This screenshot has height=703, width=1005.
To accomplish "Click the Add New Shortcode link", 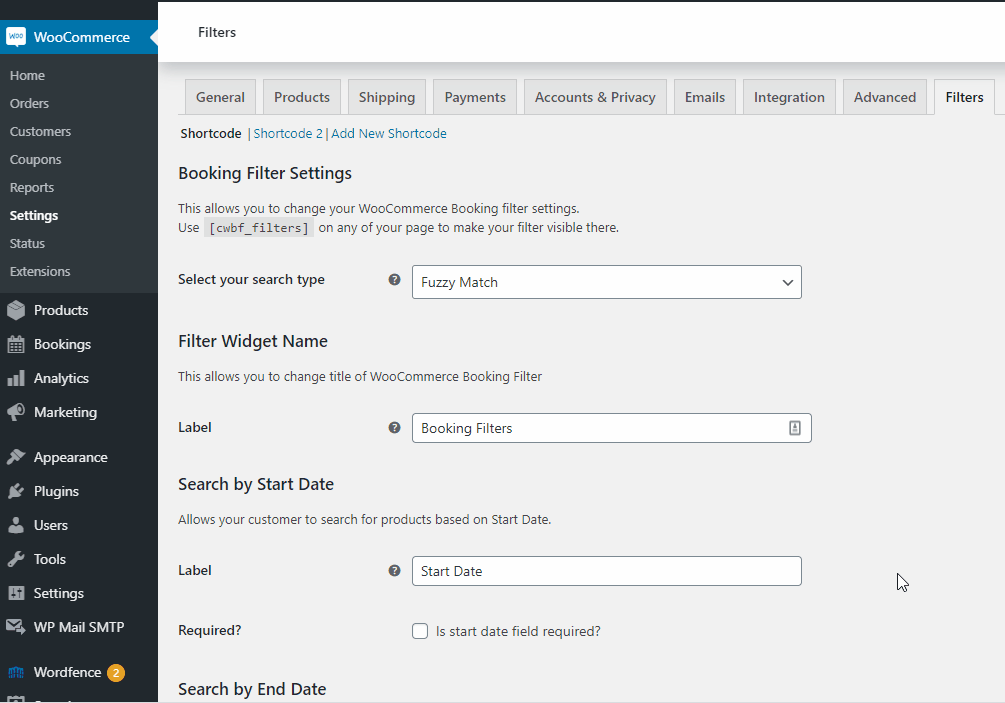I will (x=389, y=133).
